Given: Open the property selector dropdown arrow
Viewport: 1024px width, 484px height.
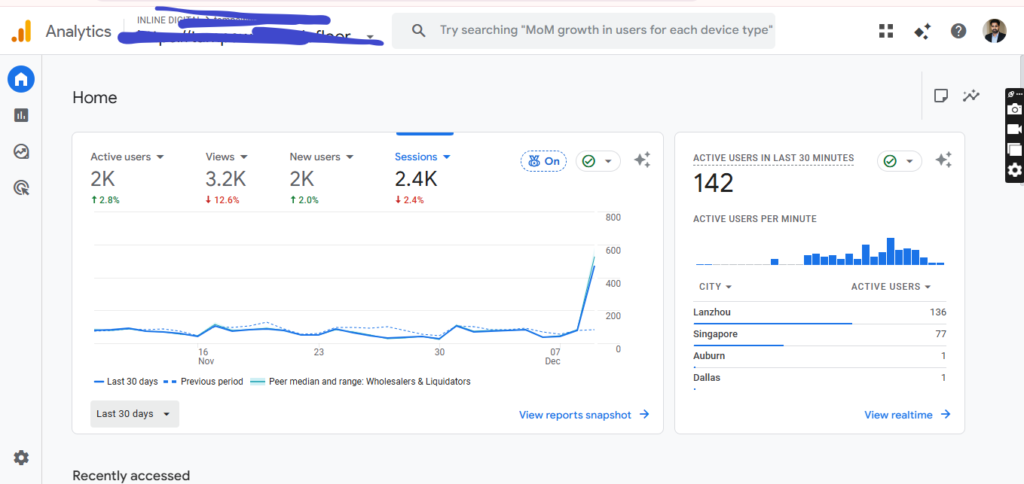Looking at the screenshot, I should (370, 37).
